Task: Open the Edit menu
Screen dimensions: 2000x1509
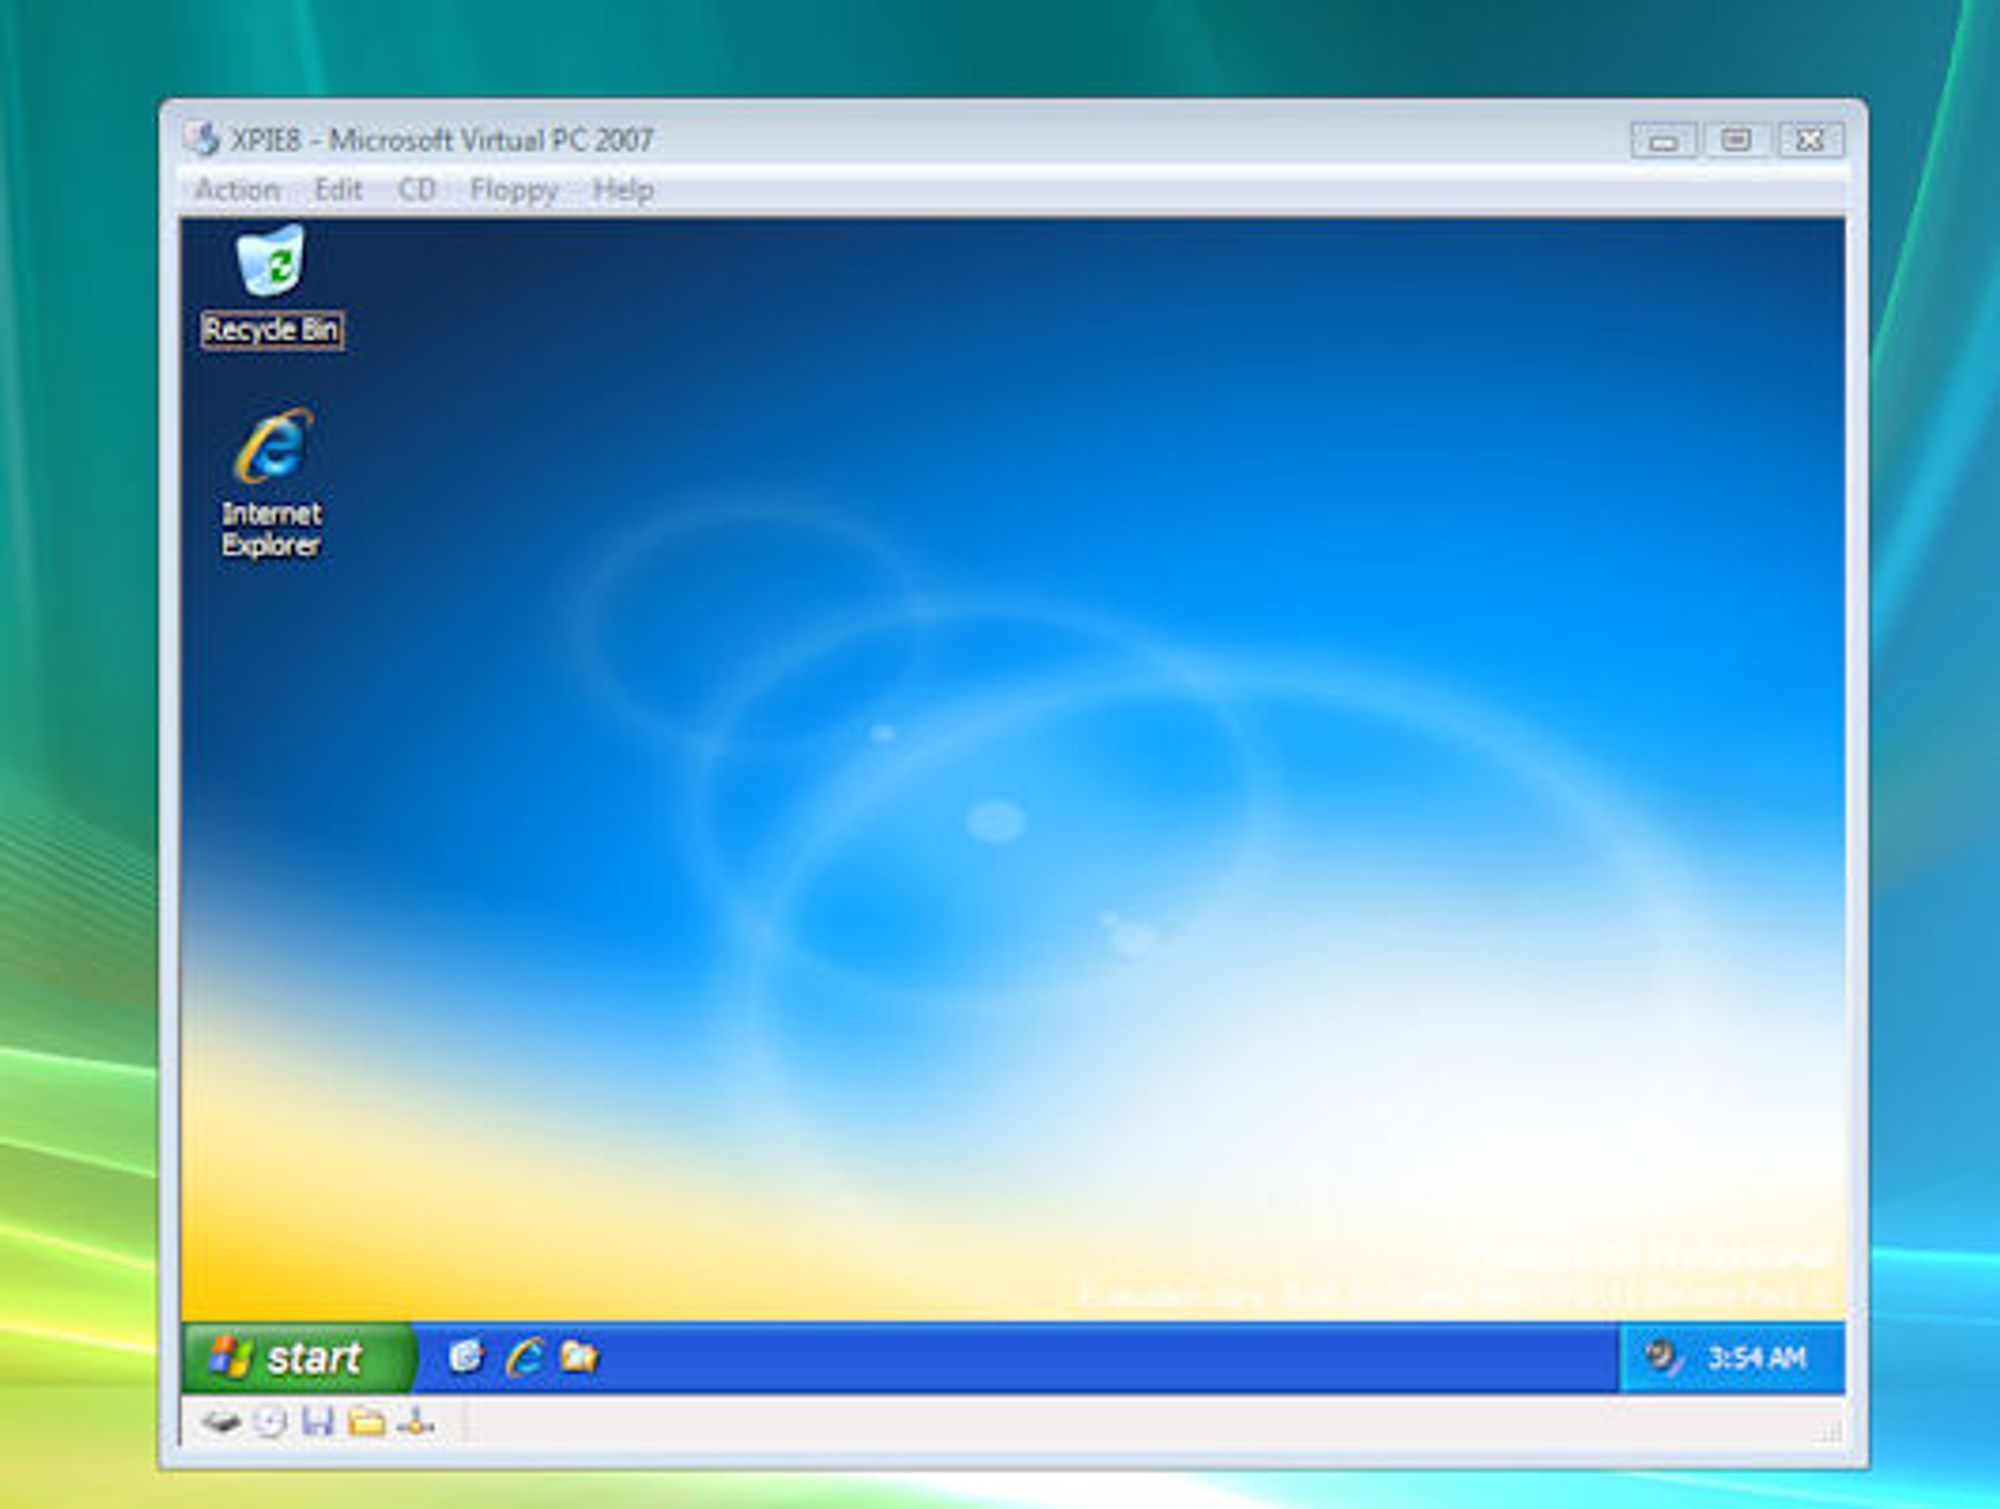Action: 338,190
